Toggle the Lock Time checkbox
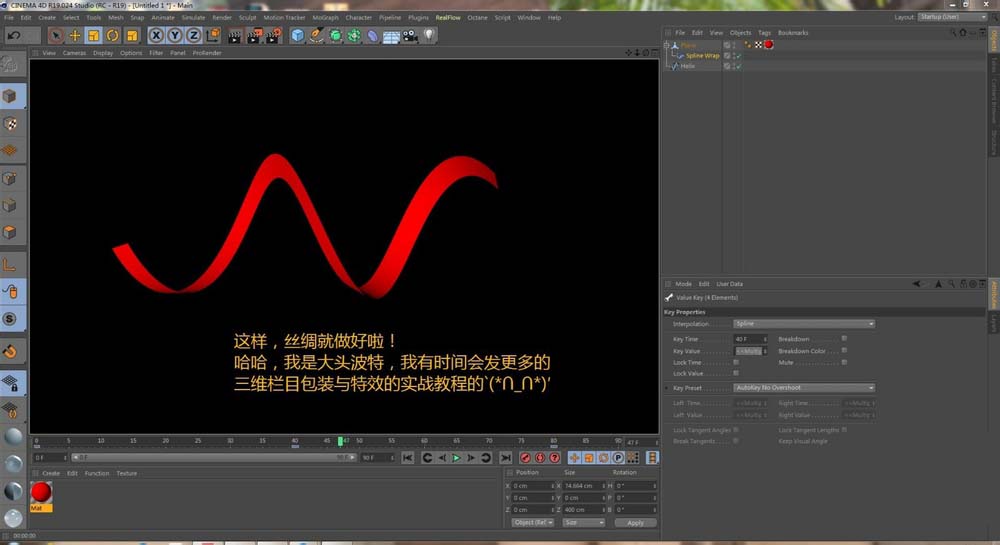This screenshot has height=545, width=1000. pyautogui.click(x=736, y=362)
